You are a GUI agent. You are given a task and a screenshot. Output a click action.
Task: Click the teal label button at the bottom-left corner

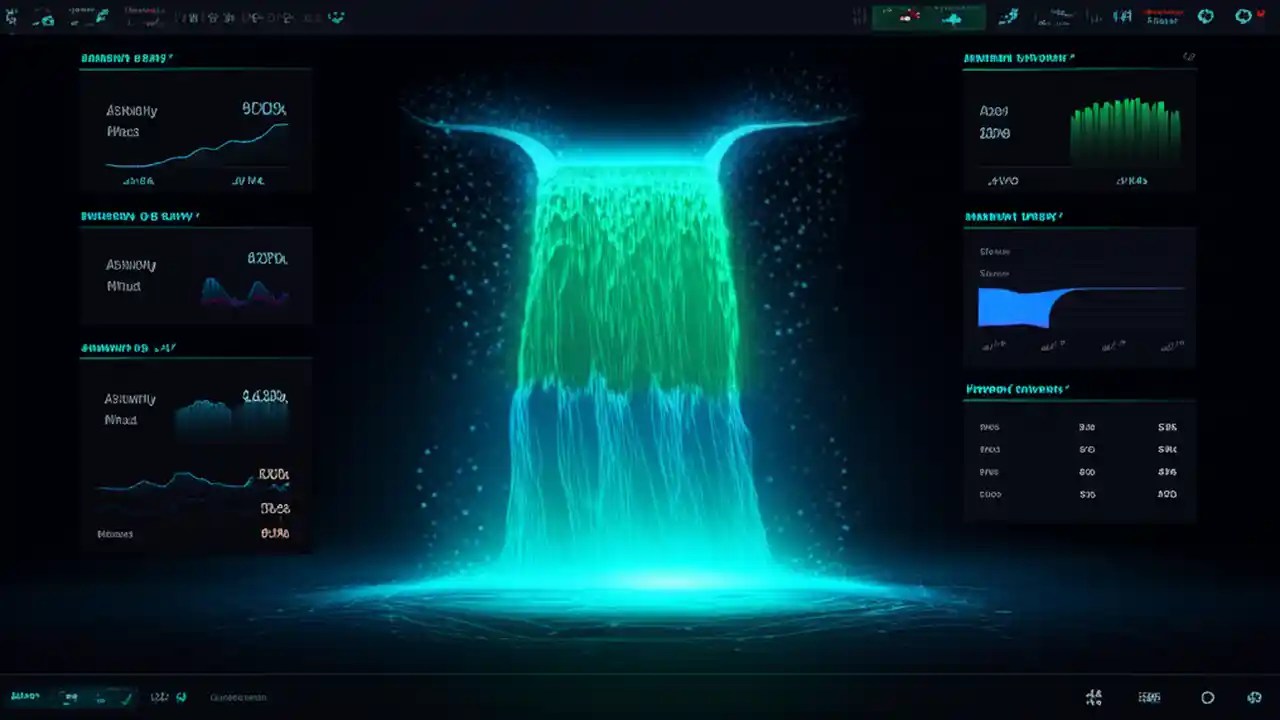click(x=25, y=697)
